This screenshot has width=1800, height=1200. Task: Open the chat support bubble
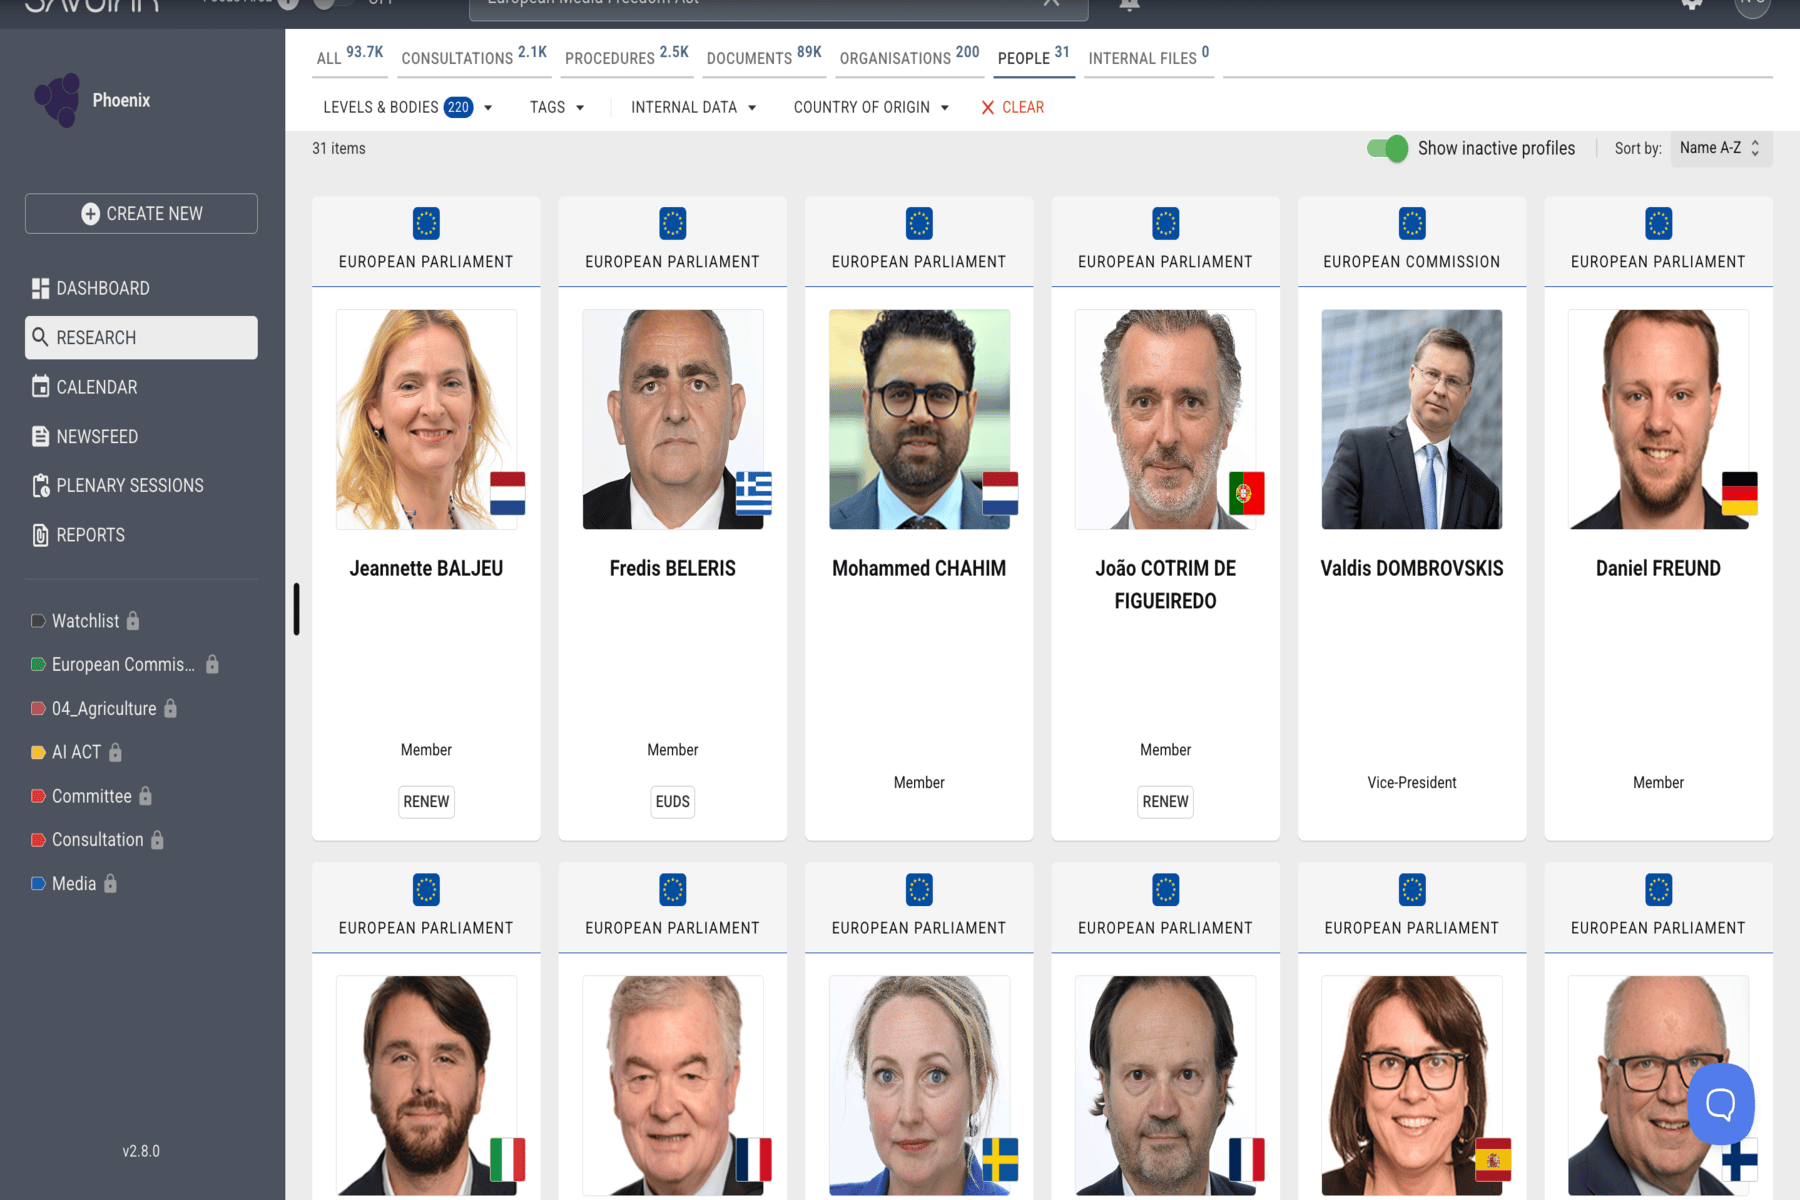[x=1721, y=1104]
